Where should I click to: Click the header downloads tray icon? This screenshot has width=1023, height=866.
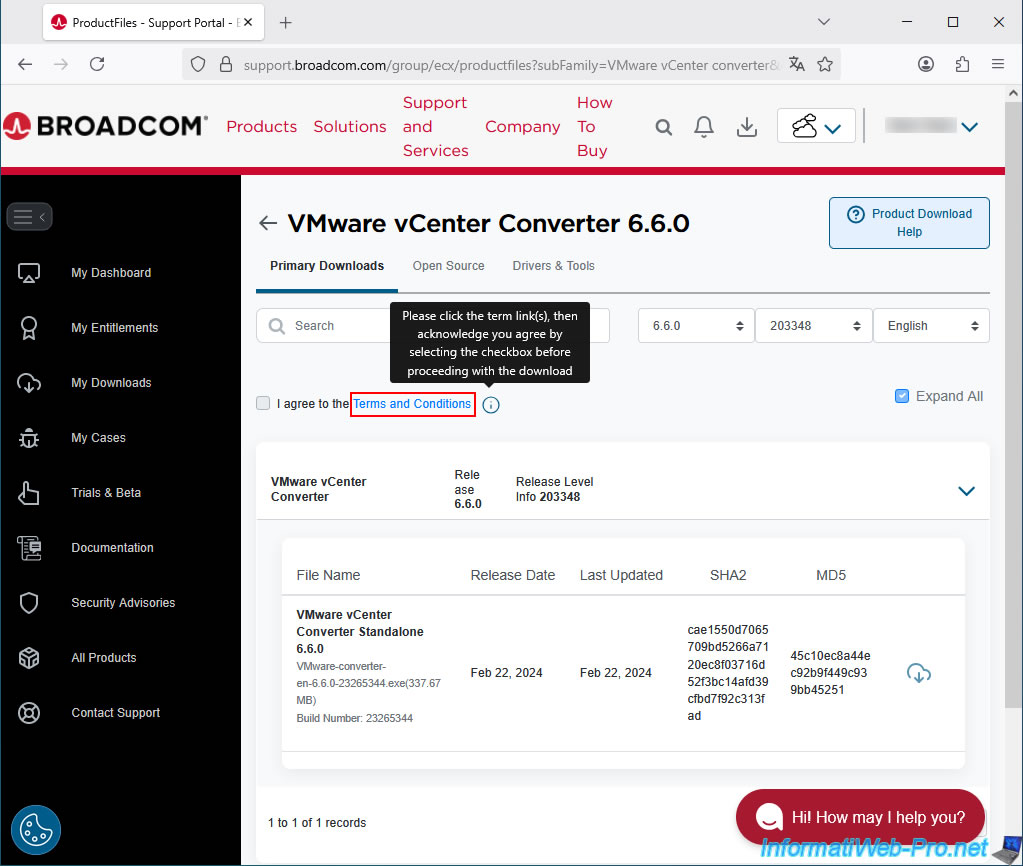pos(746,127)
